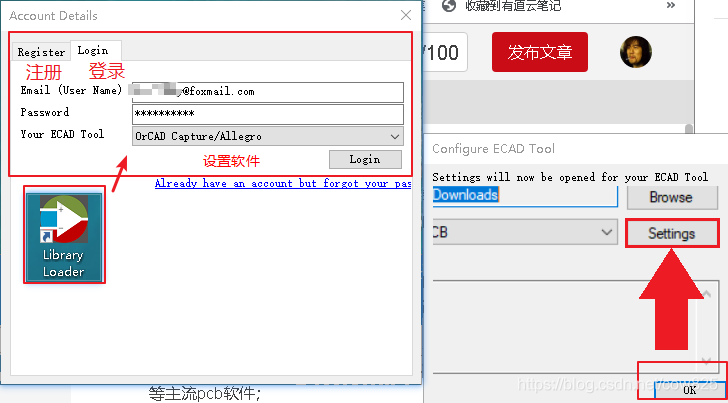Image resolution: width=728 pixels, height=403 pixels.
Task: Click the list box scroll-up arrow
Action: pyautogui.click(x=706, y=294)
